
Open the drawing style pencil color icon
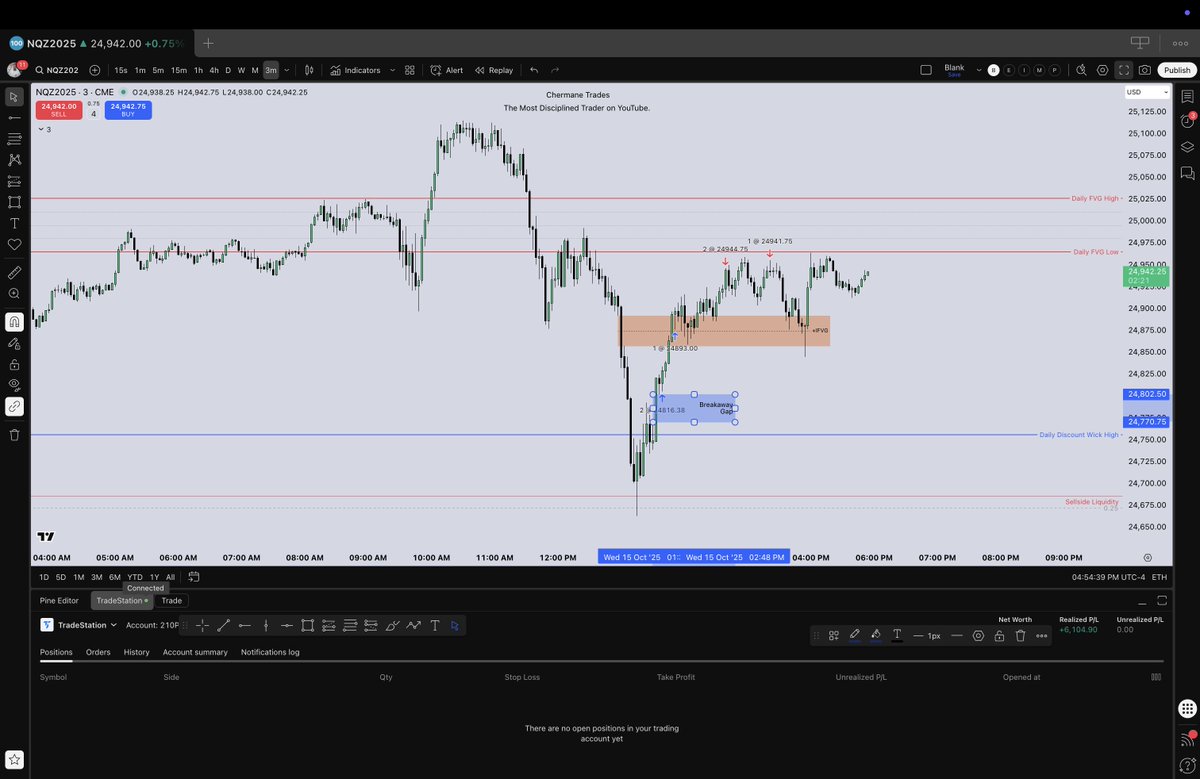[854, 635]
